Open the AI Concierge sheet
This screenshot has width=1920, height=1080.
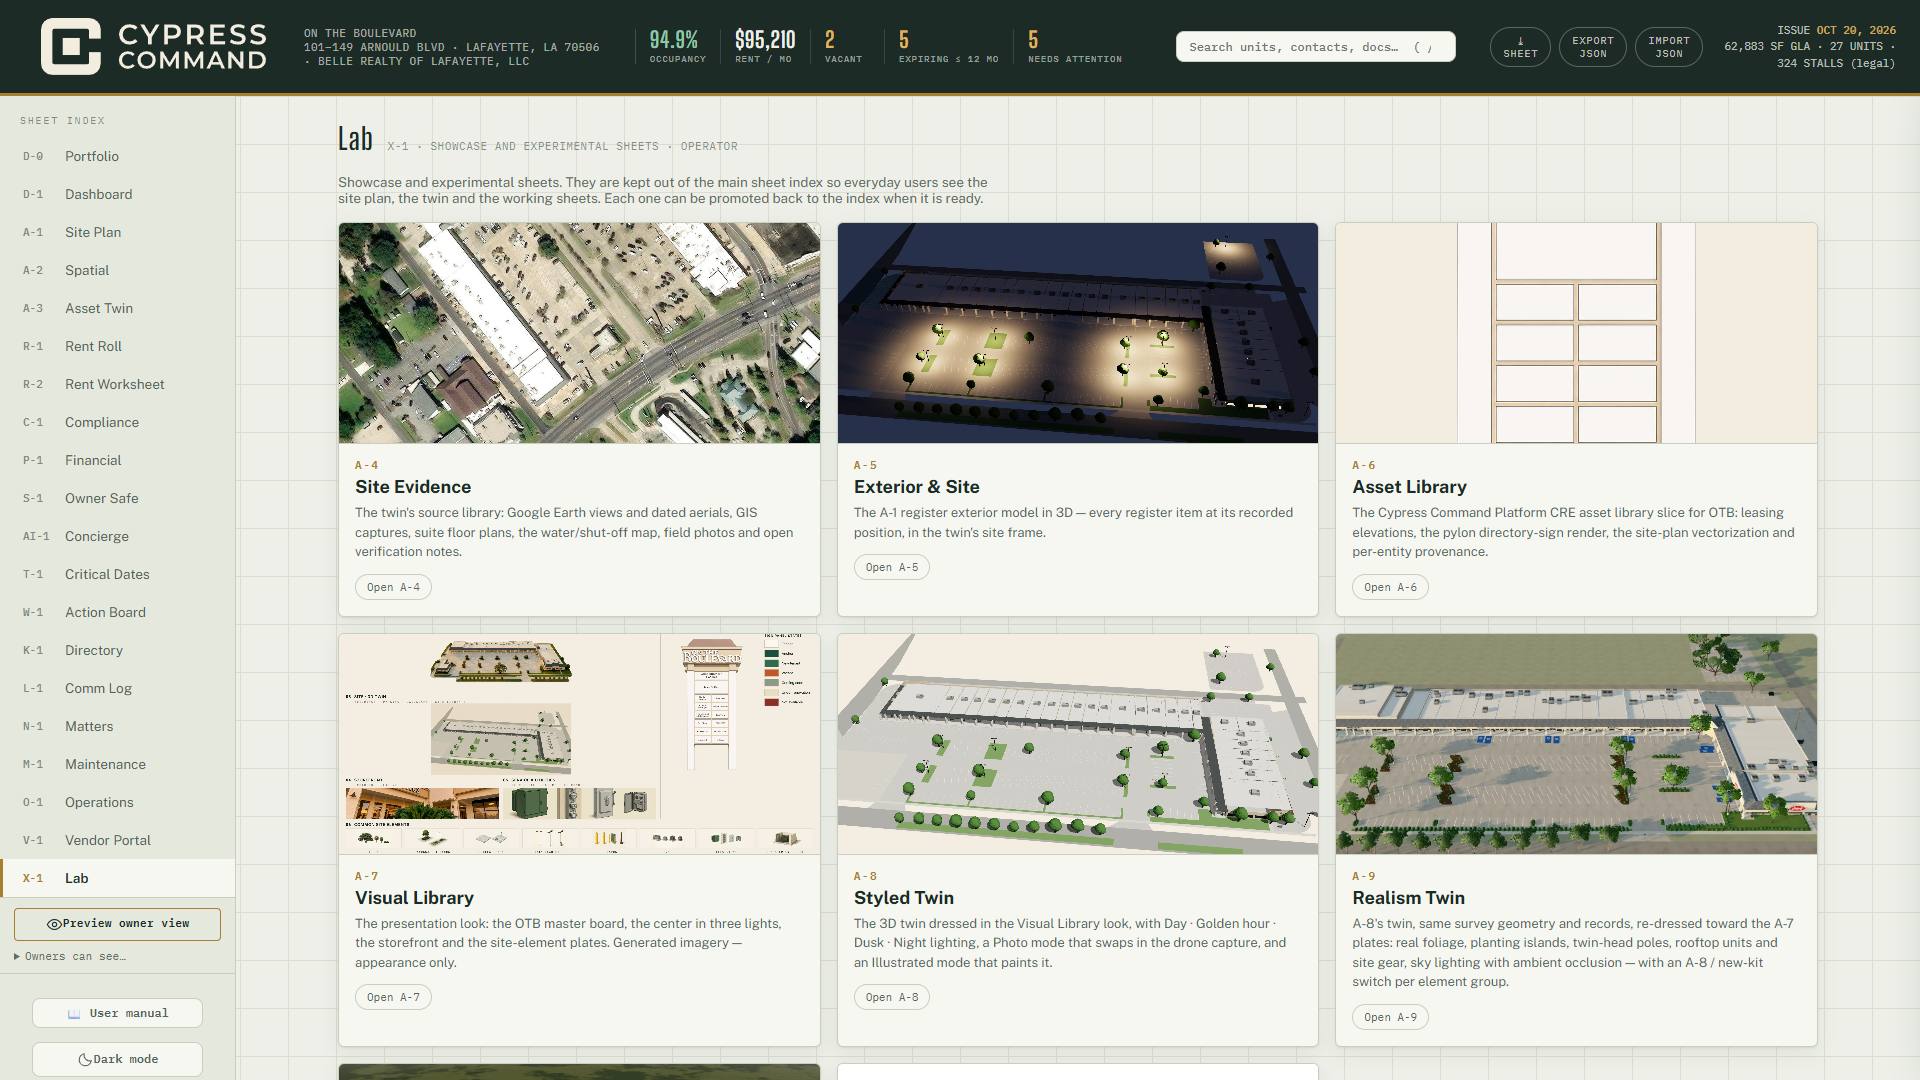click(x=118, y=536)
